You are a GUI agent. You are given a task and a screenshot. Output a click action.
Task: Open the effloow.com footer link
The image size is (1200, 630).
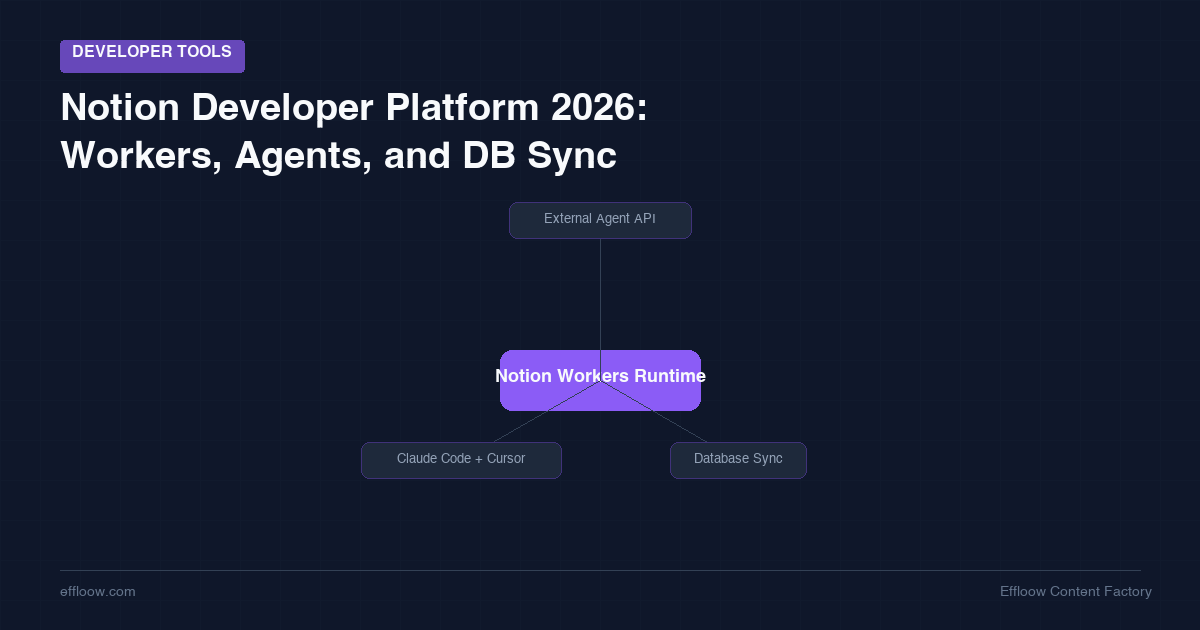[98, 592]
